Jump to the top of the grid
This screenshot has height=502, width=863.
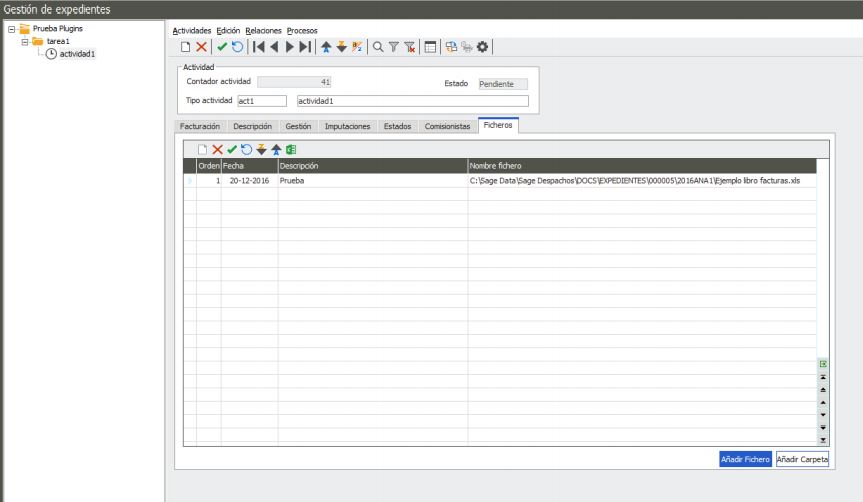coord(823,377)
